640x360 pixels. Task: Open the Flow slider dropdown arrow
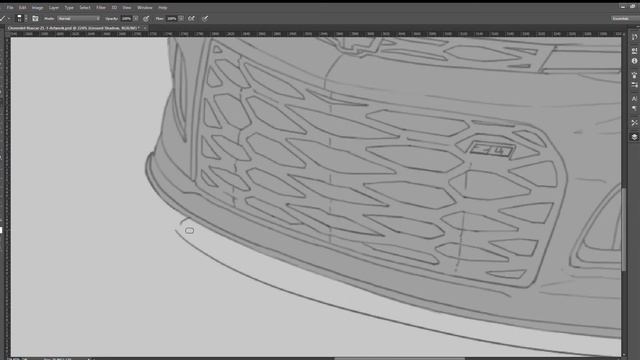[181, 18]
